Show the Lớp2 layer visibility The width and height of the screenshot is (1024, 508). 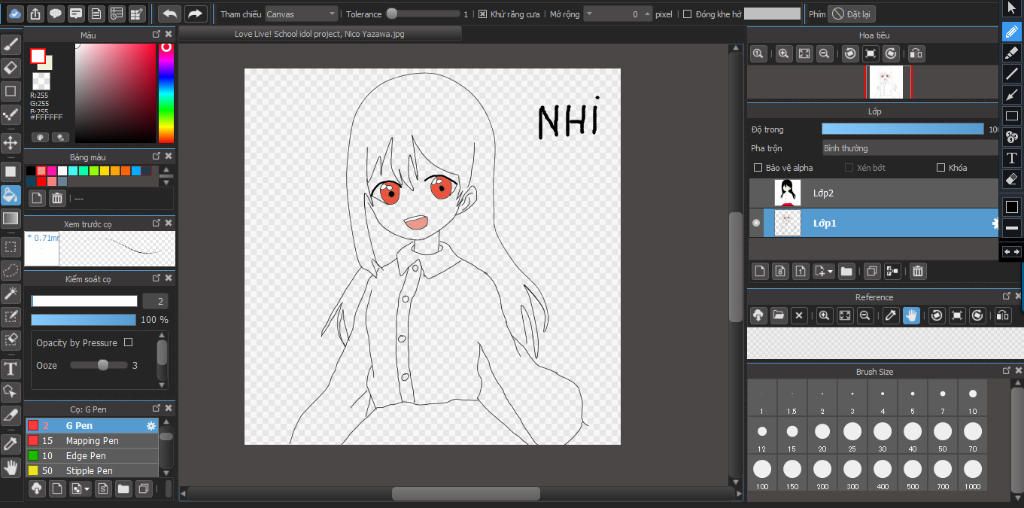click(x=756, y=193)
